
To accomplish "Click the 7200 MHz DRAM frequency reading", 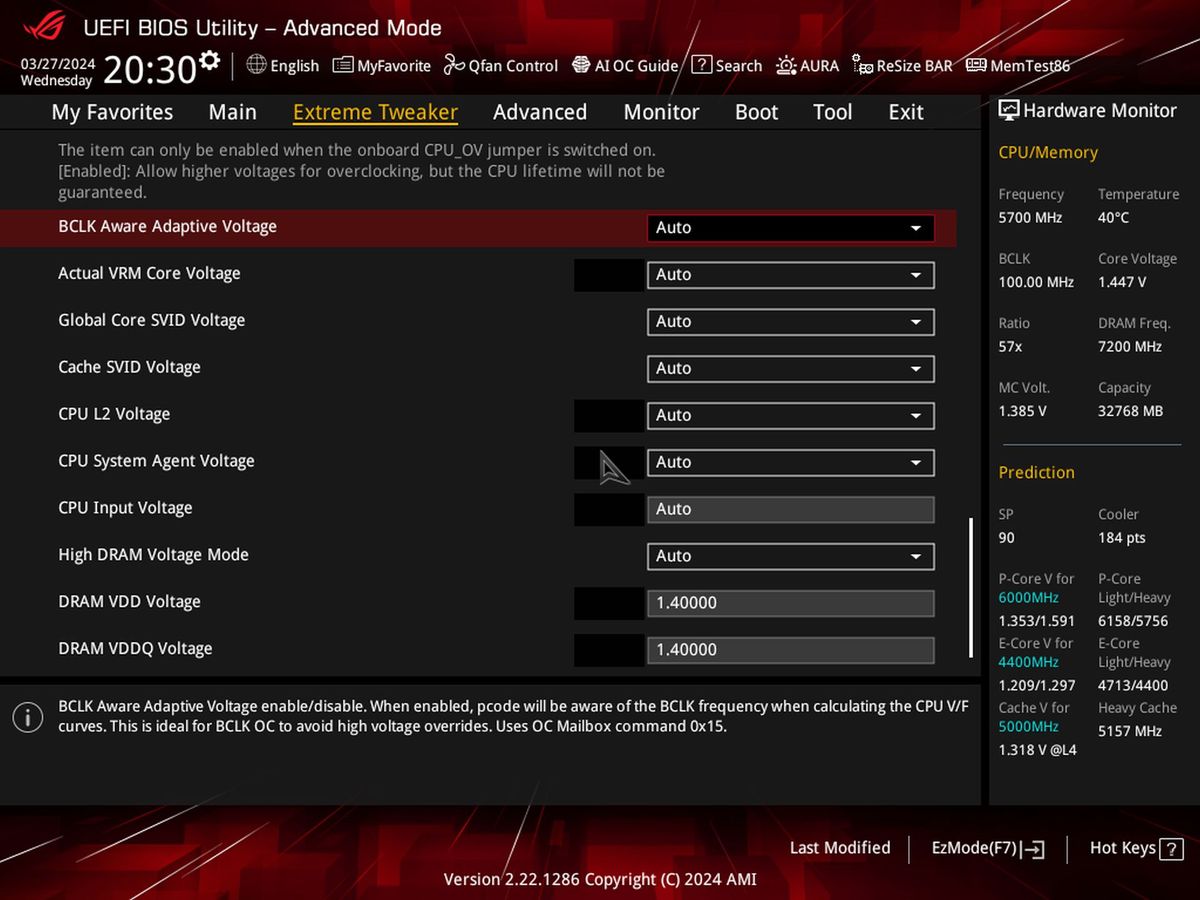I will pyautogui.click(x=1130, y=347).
